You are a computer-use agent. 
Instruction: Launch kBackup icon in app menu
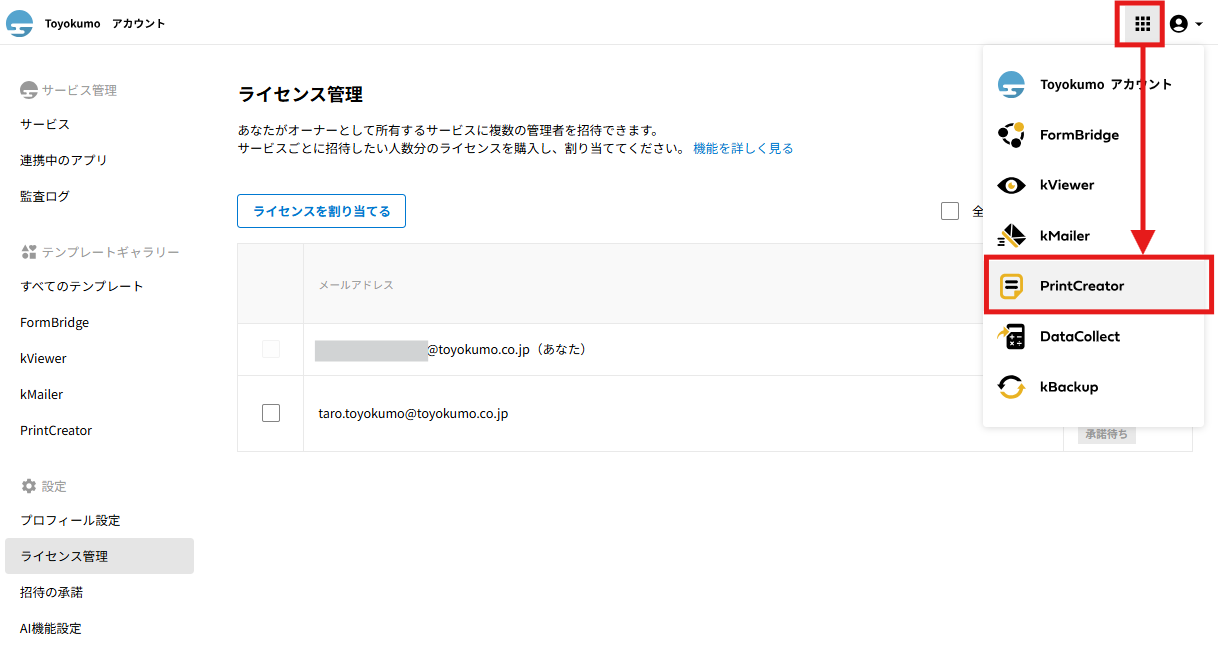coord(1012,387)
